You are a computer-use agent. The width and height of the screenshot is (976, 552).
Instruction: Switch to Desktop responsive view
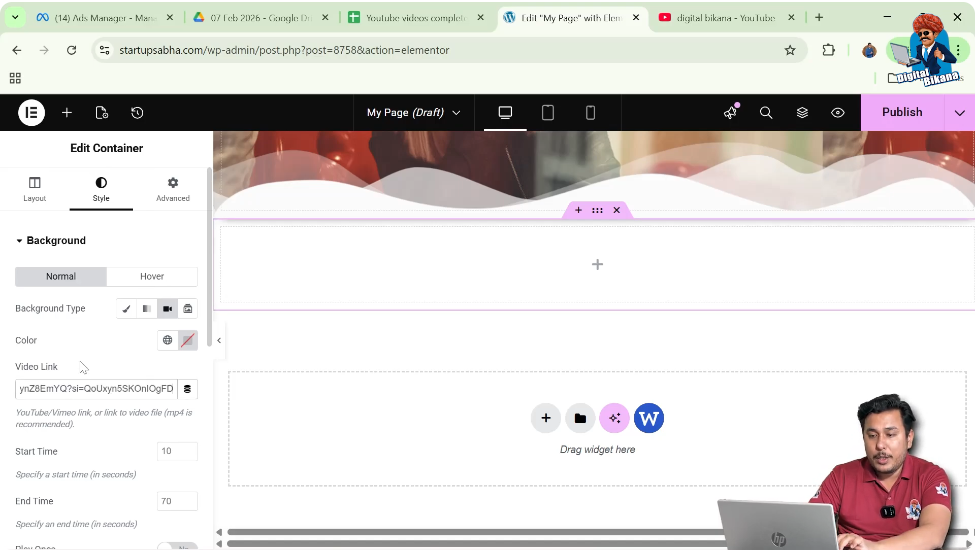pyautogui.click(x=505, y=113)
